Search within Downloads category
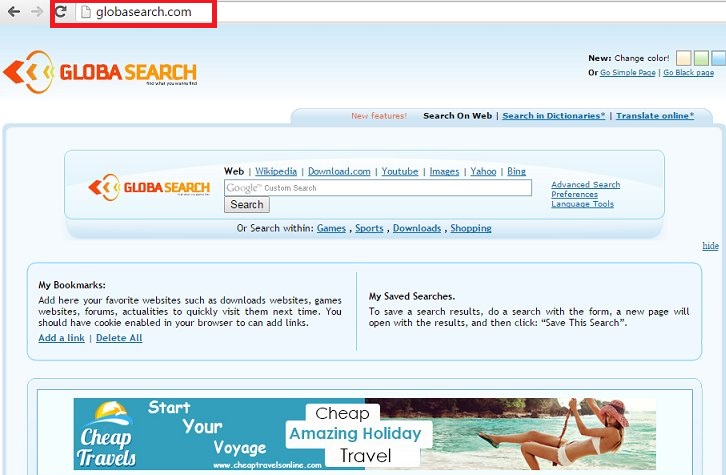 coord(417,228)
